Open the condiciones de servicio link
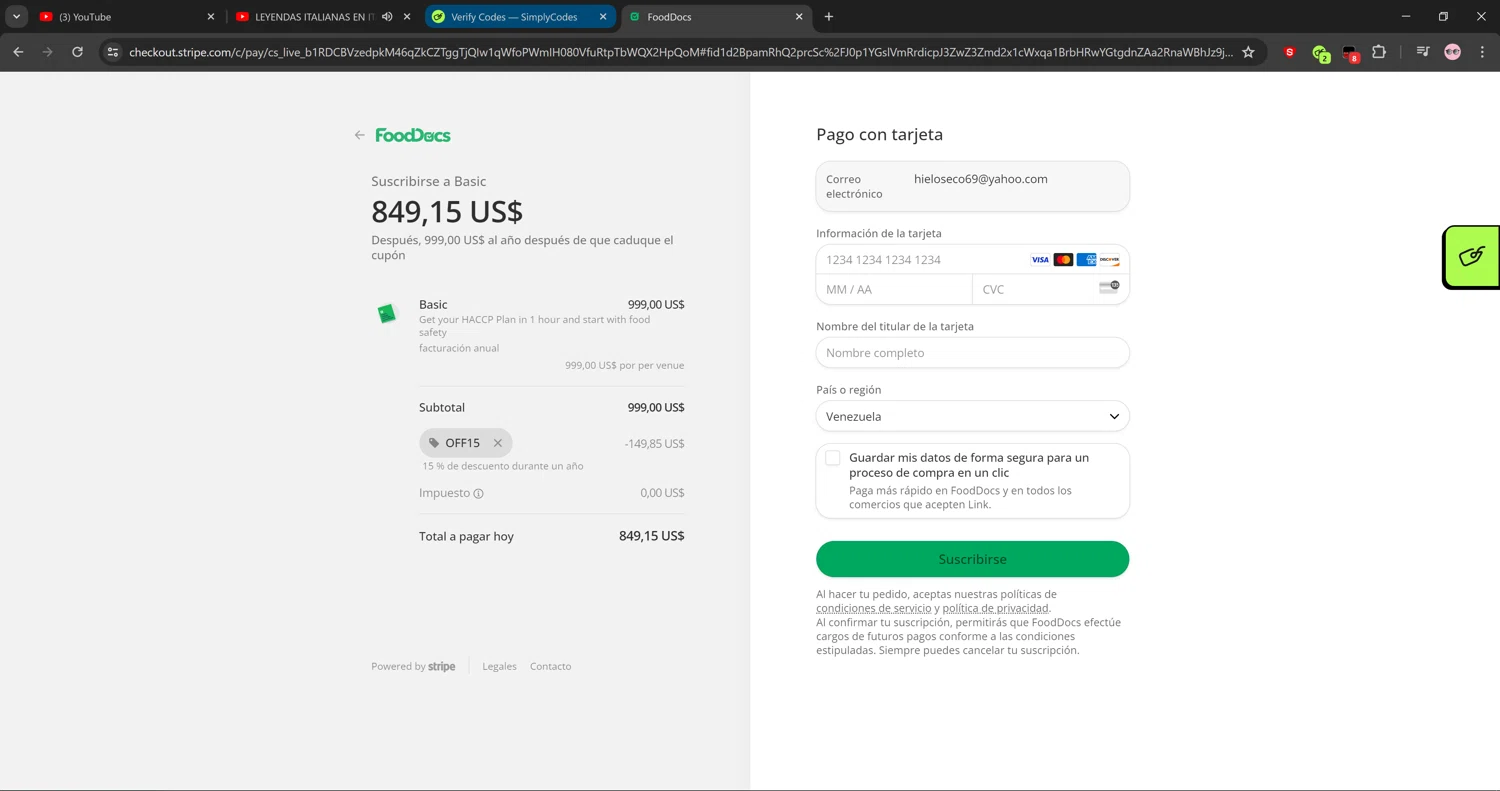Image resolution: width=1500 pixels, height=791 pixels. point(874,608)
